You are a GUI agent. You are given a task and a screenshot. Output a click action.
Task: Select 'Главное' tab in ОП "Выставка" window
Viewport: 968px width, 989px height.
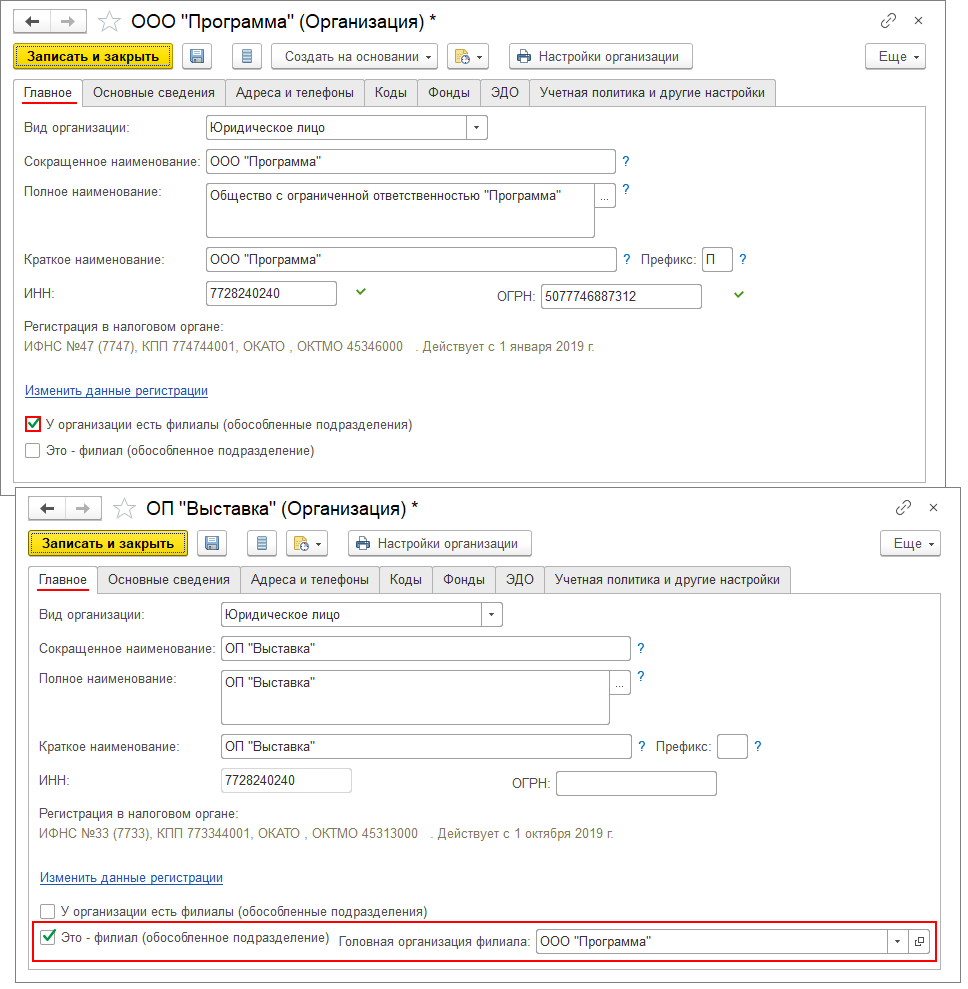[x=62, y=580]
